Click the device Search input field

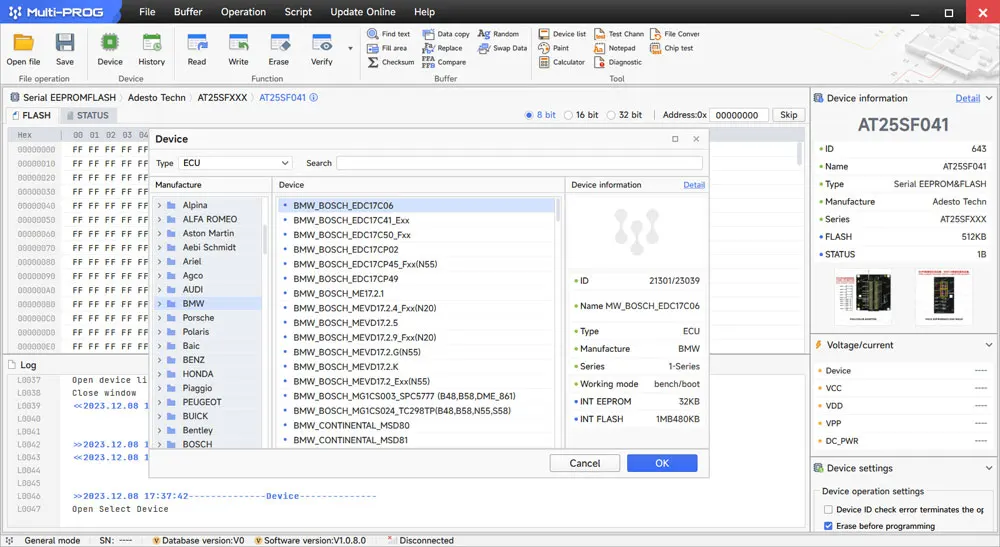[519, 163]
